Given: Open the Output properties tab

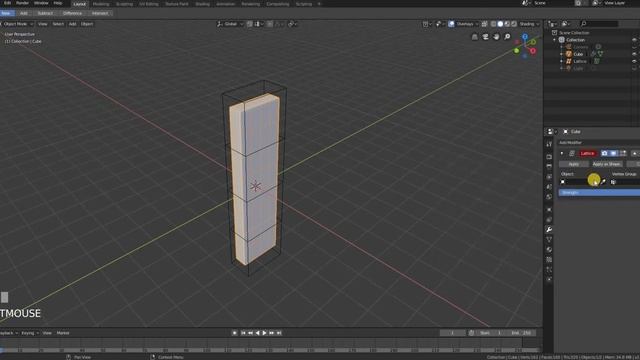Looking at the screenshot, I should (549, 167).
